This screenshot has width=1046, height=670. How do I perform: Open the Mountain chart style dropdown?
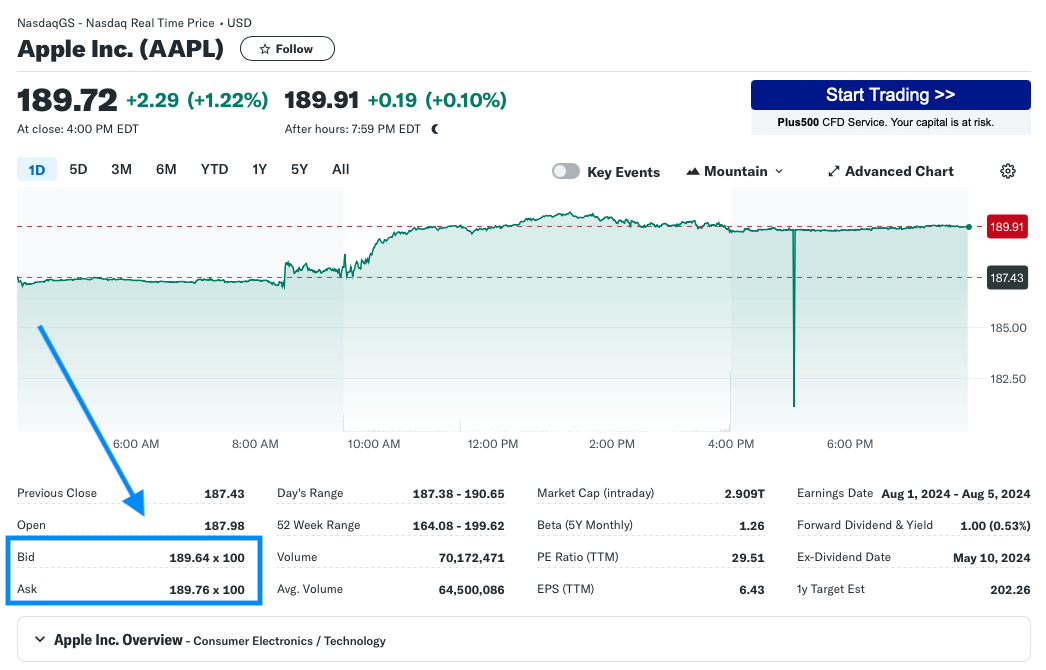(734, 172)
